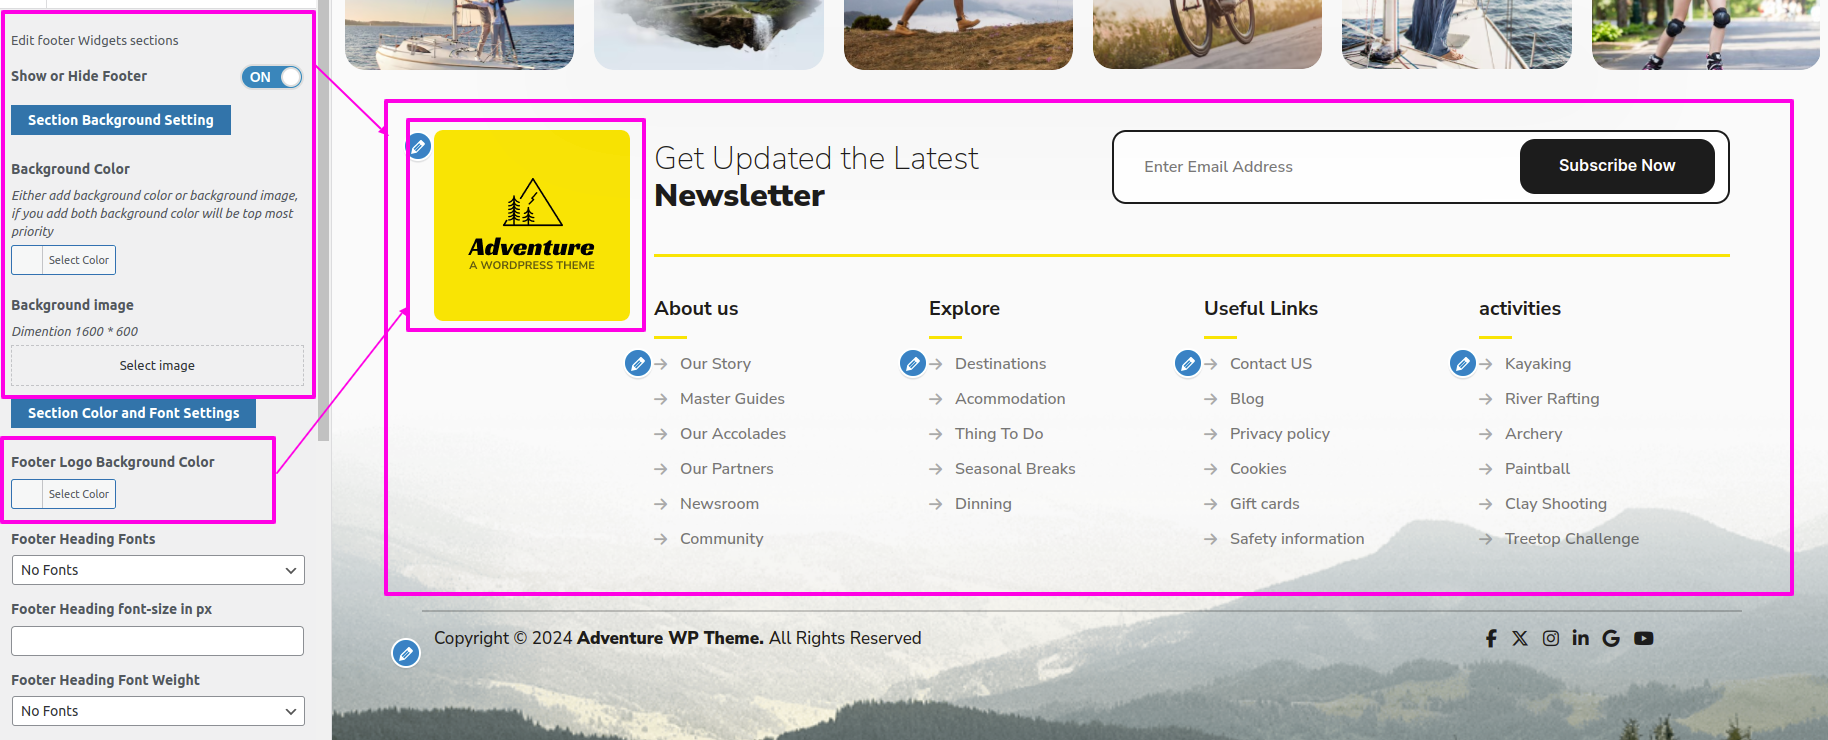Open the Contact US link
Image resolution: width=1828 pixels, height=740 pixels.
(x=1270, y=364)
